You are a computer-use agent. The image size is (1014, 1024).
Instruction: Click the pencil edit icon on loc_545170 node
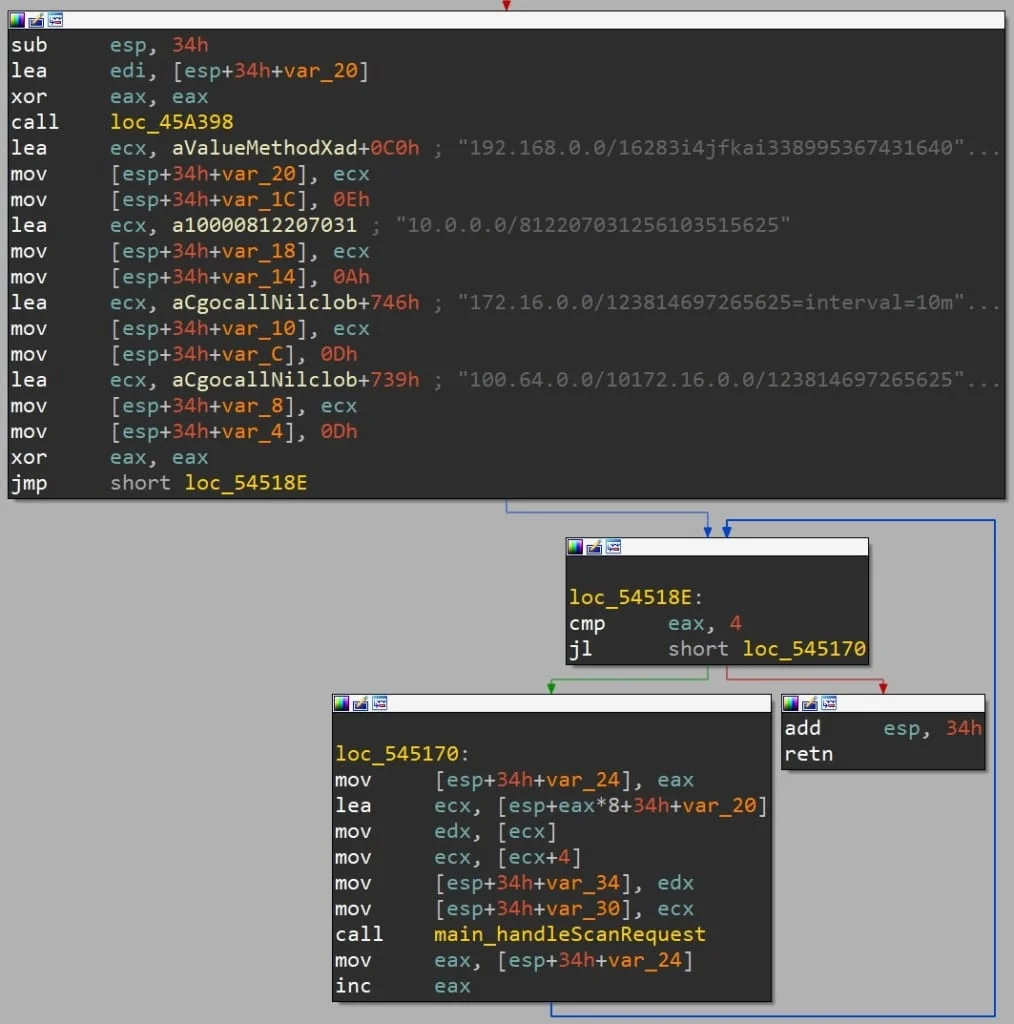click(360, 703)
